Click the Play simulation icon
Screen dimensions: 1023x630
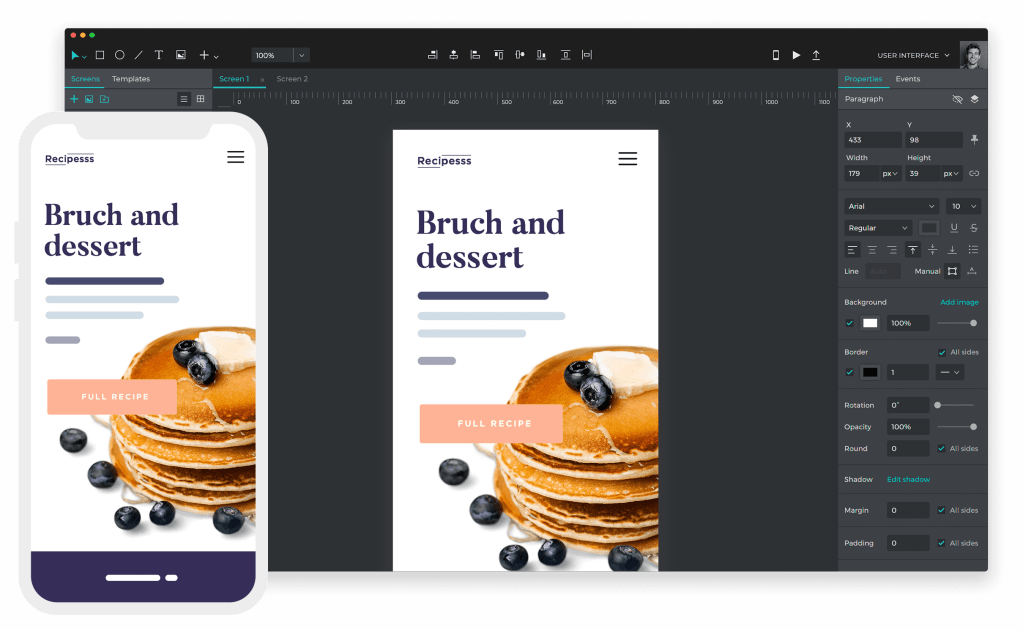point(796,55)
